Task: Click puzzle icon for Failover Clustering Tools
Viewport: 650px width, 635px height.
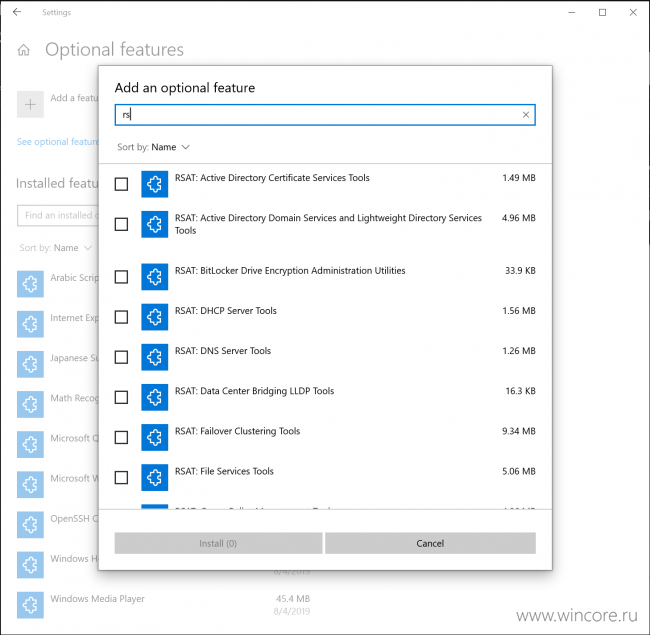Action: pos(155,437)
